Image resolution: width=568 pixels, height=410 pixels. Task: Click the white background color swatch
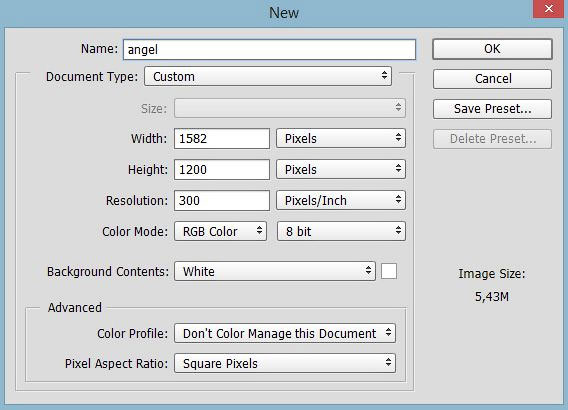389,271
